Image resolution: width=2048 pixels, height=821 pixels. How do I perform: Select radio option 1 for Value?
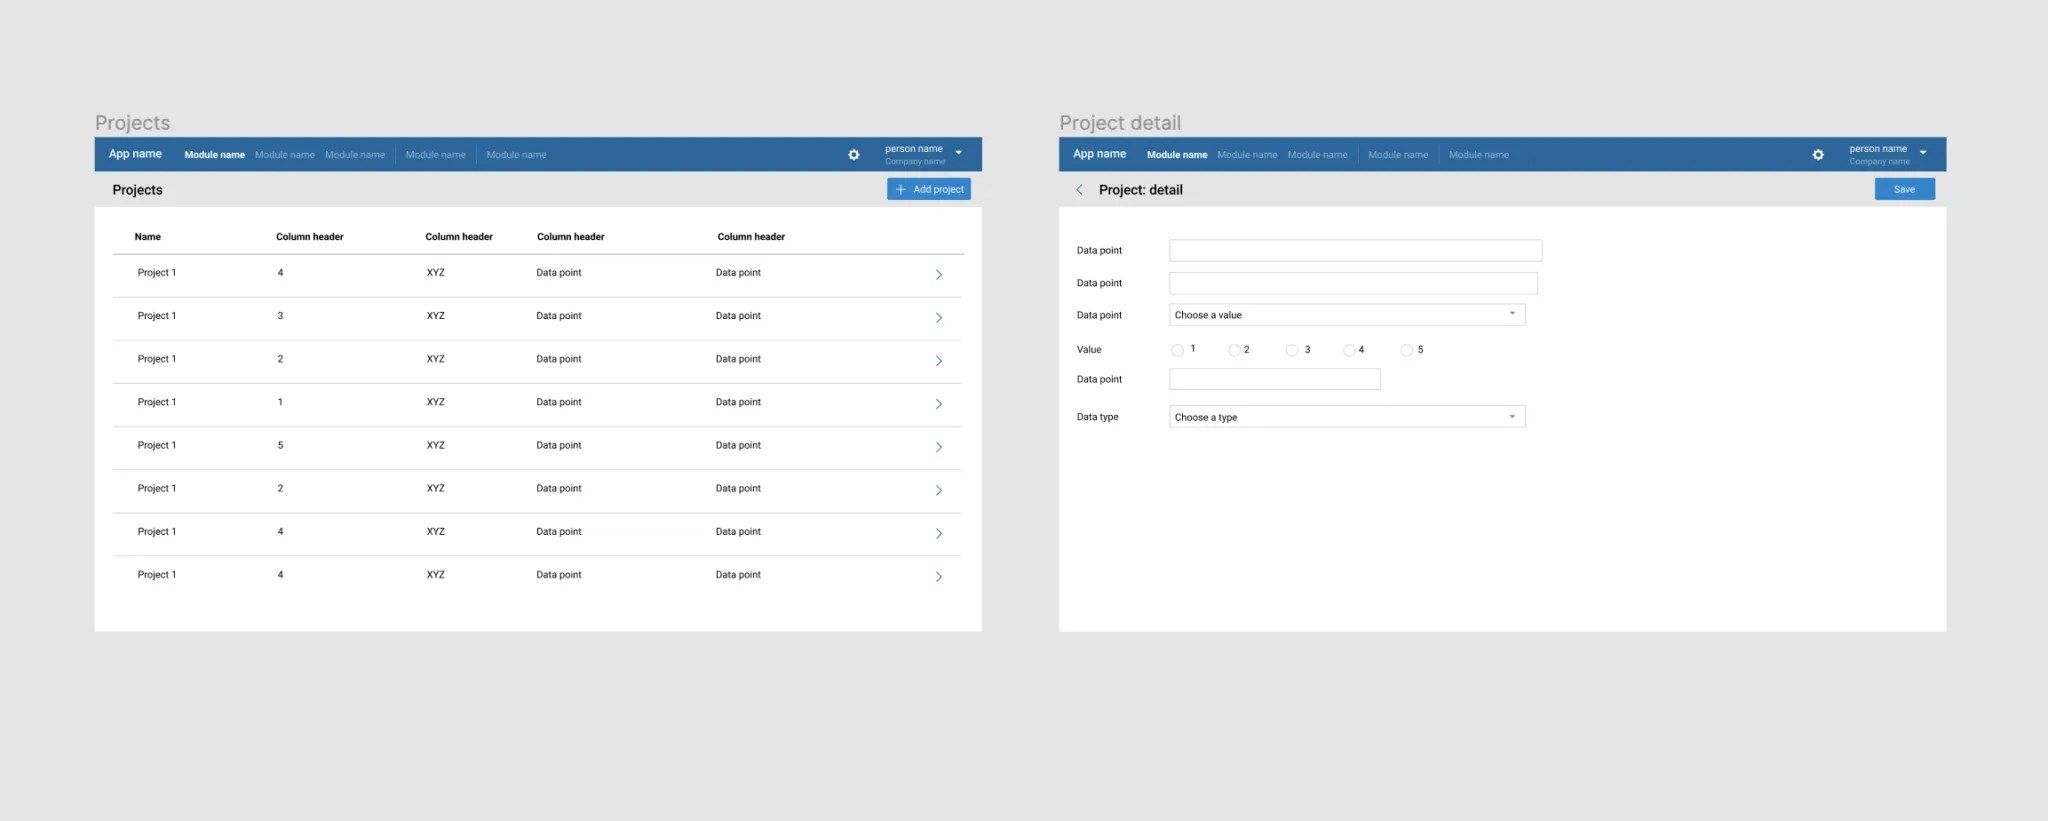tap(1177, 350)
